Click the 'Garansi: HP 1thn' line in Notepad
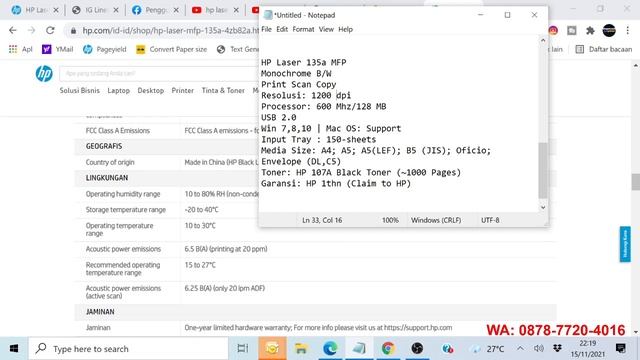640x360 pixels. coord(336,184)
